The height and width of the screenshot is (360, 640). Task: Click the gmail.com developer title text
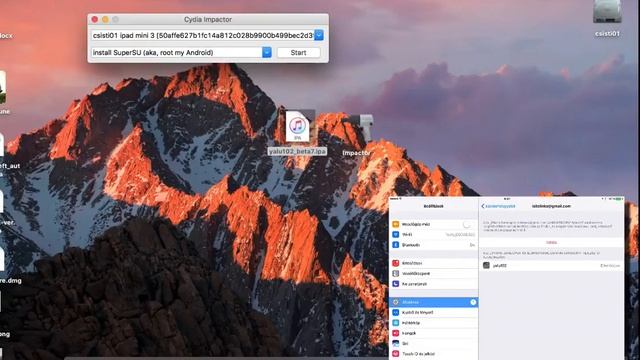tap(551, 206)
